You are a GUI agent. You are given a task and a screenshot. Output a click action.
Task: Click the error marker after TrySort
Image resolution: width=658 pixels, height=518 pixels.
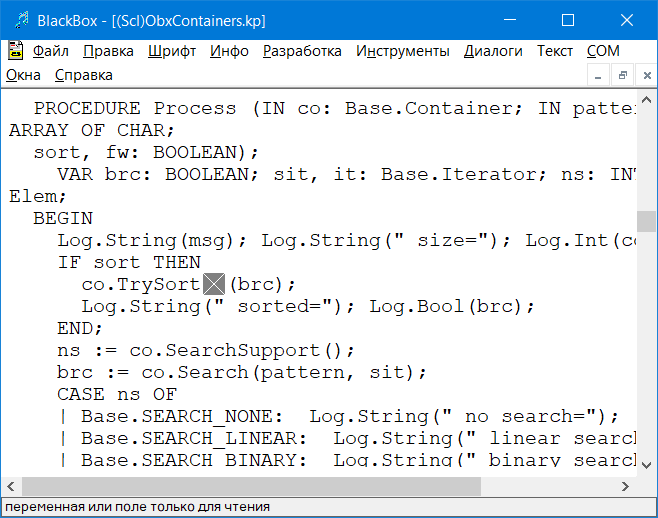click(x=214, y=285)
